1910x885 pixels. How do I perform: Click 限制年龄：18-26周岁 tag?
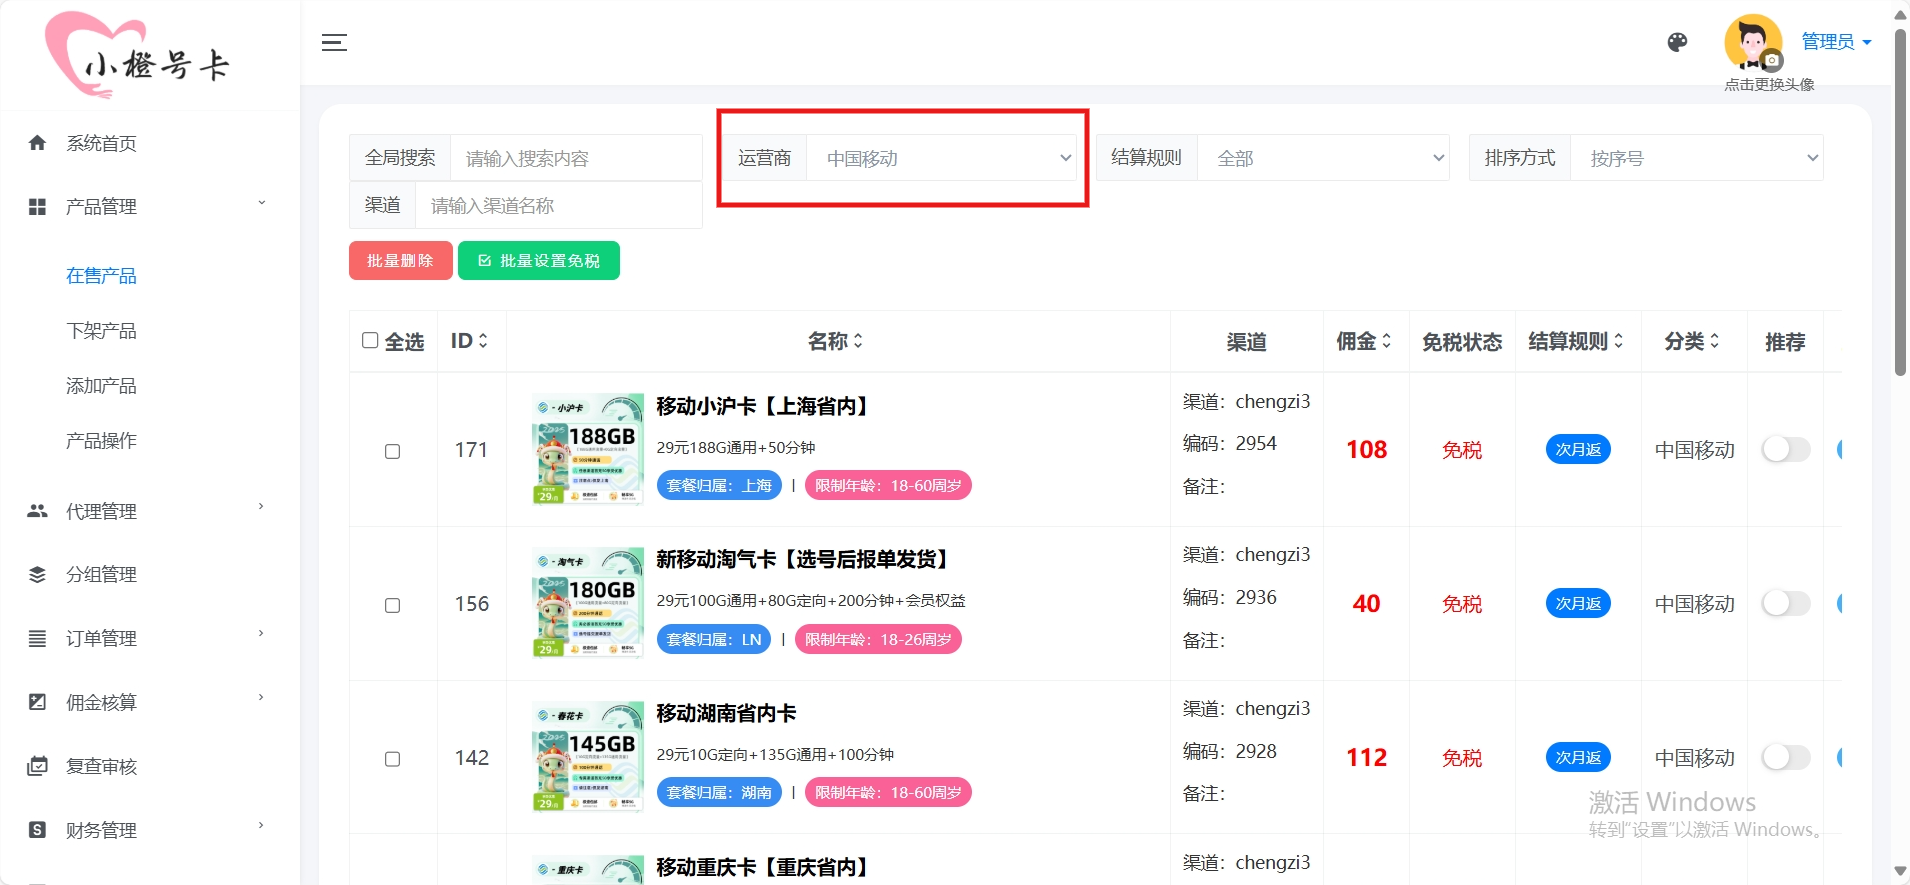click(878, 639)
